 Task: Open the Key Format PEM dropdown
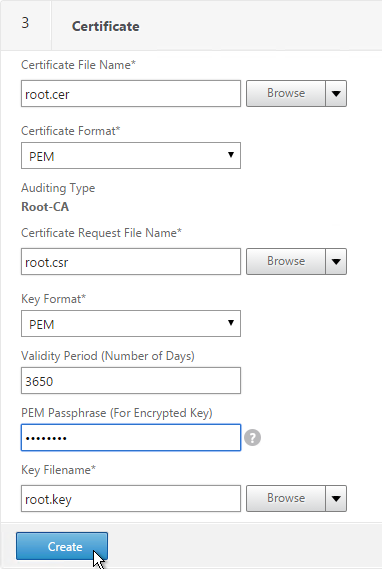click(x=131, y=323)
